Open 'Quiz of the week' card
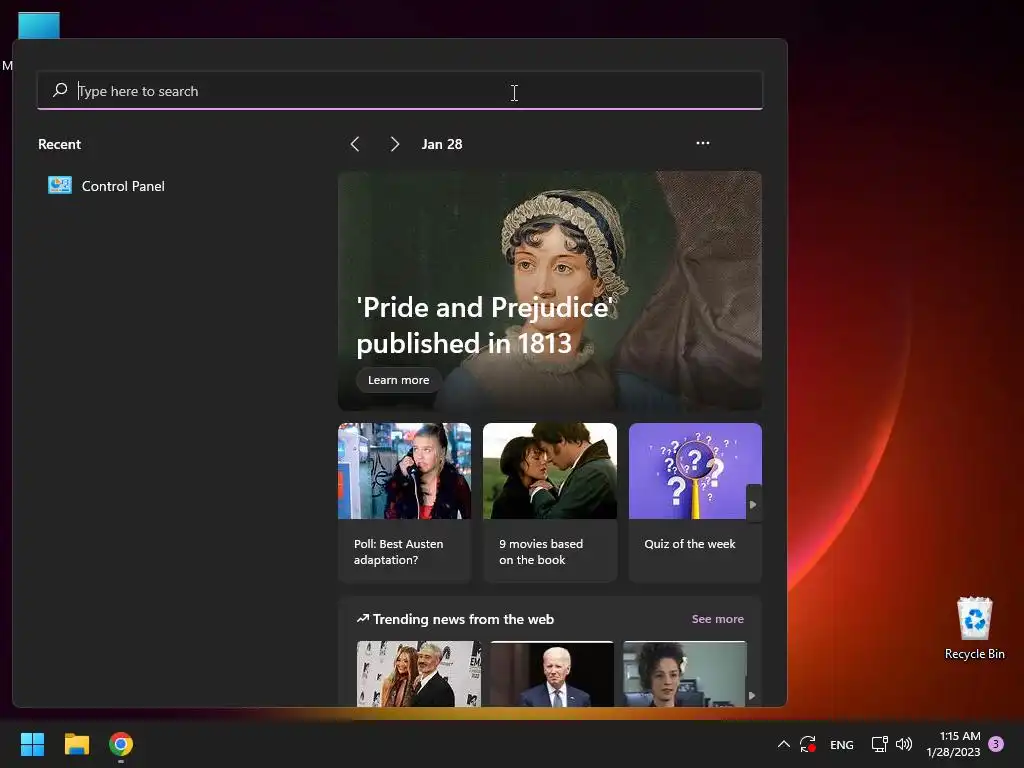The height and width of the screenshot is (768, 1024). (695, 502)
